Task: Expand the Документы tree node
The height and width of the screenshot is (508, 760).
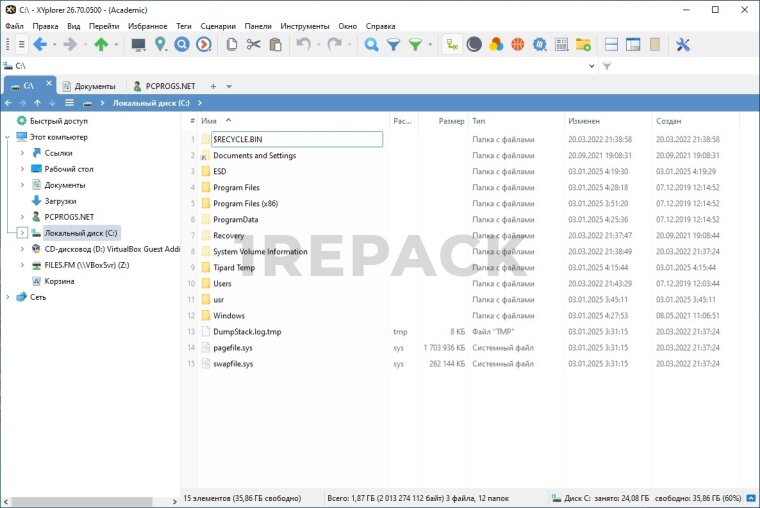Action: (x=22, y=185)
